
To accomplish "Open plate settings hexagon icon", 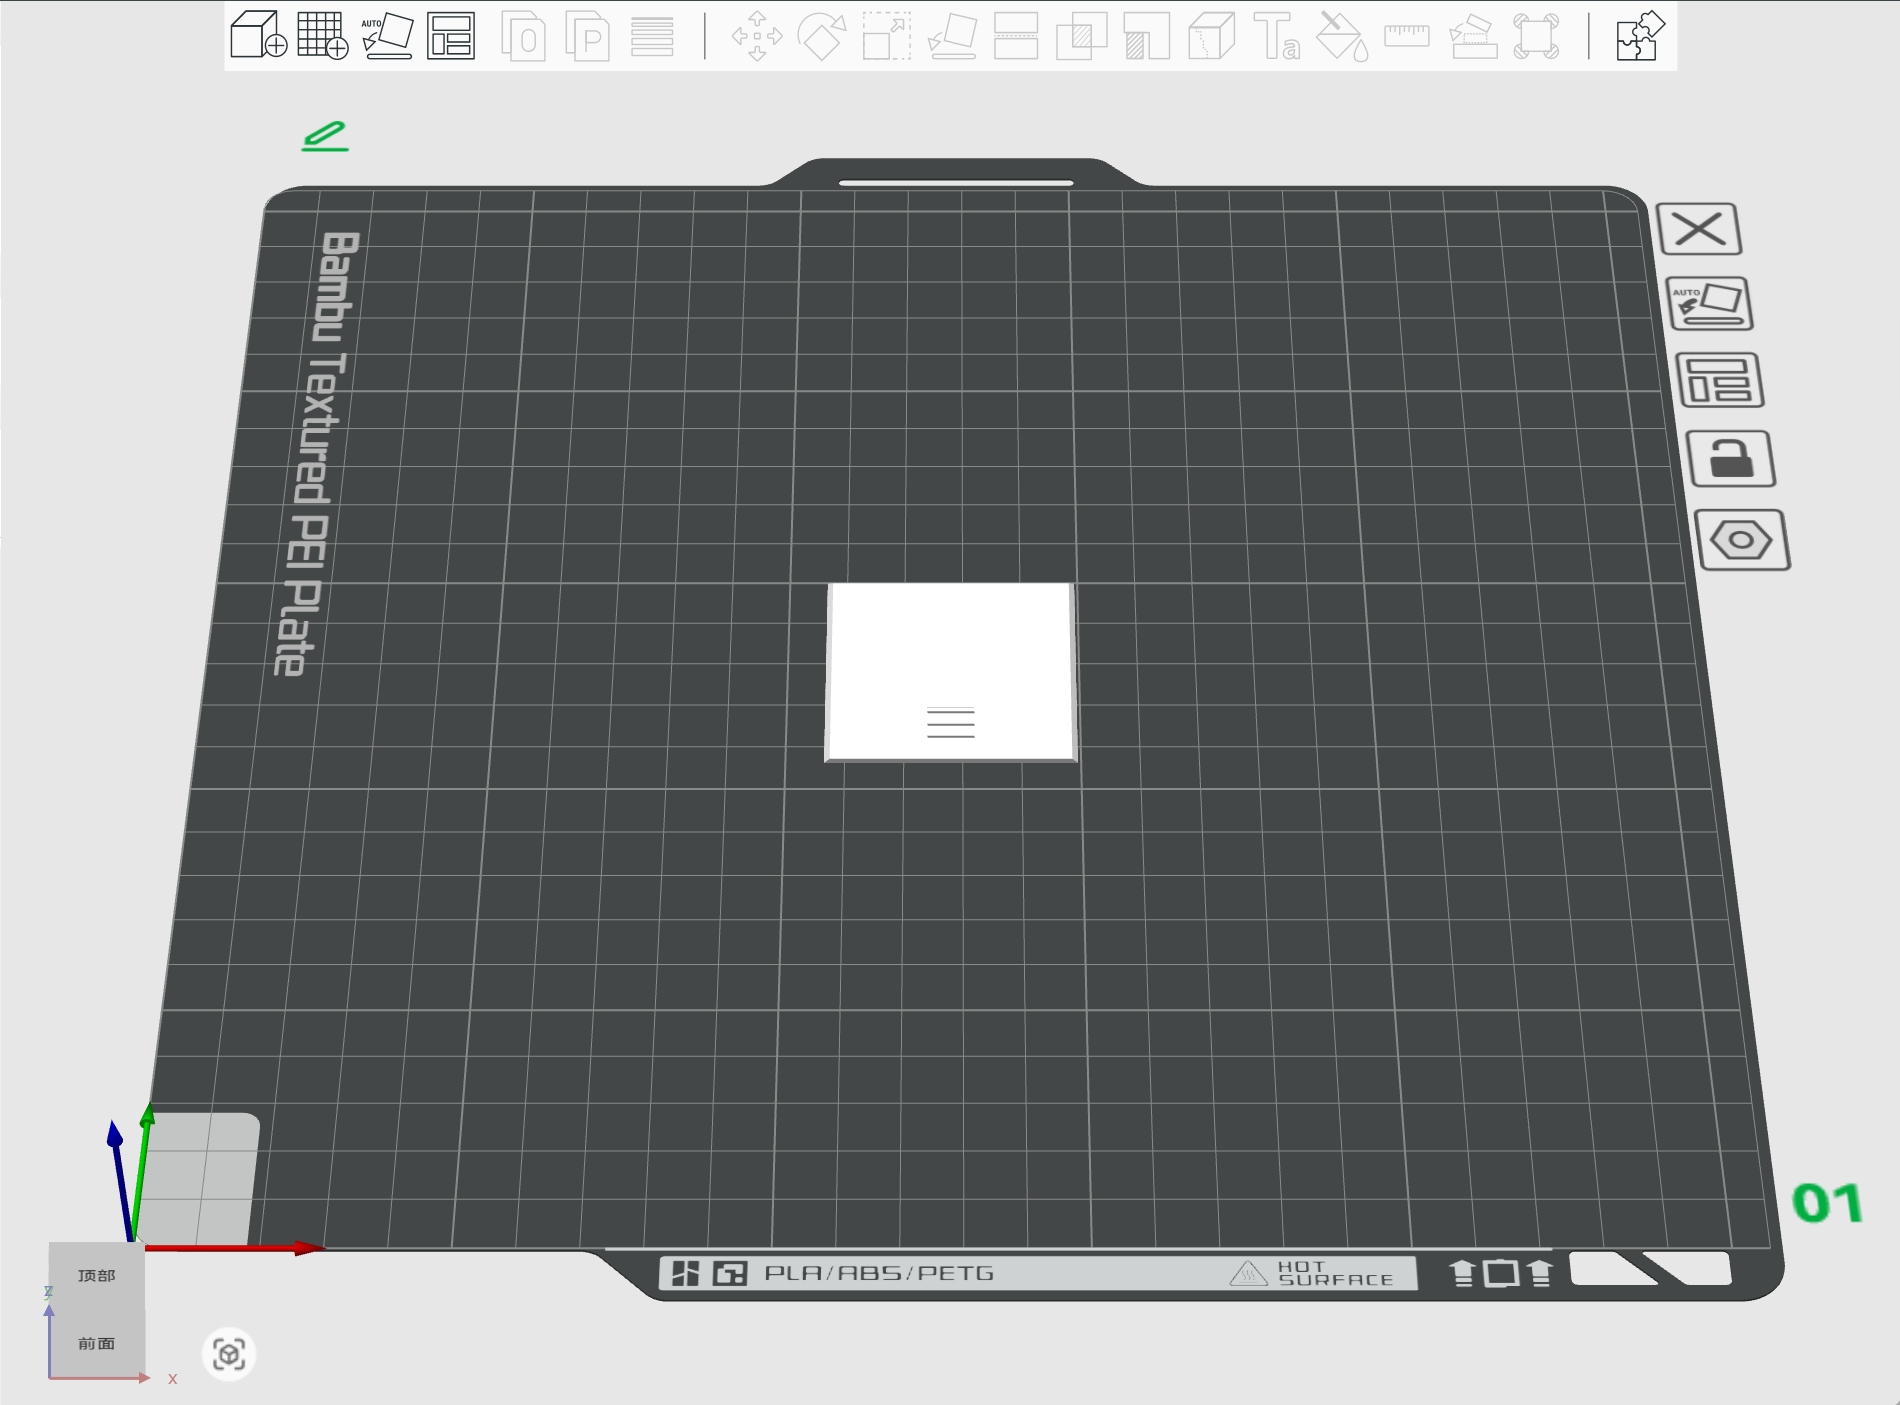I will pyautogui.click(x=1742, y=540).
